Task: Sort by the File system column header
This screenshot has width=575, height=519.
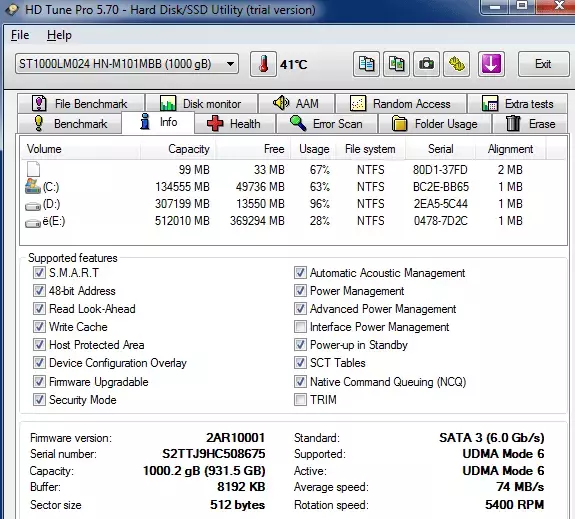Action: pos(370,149)
